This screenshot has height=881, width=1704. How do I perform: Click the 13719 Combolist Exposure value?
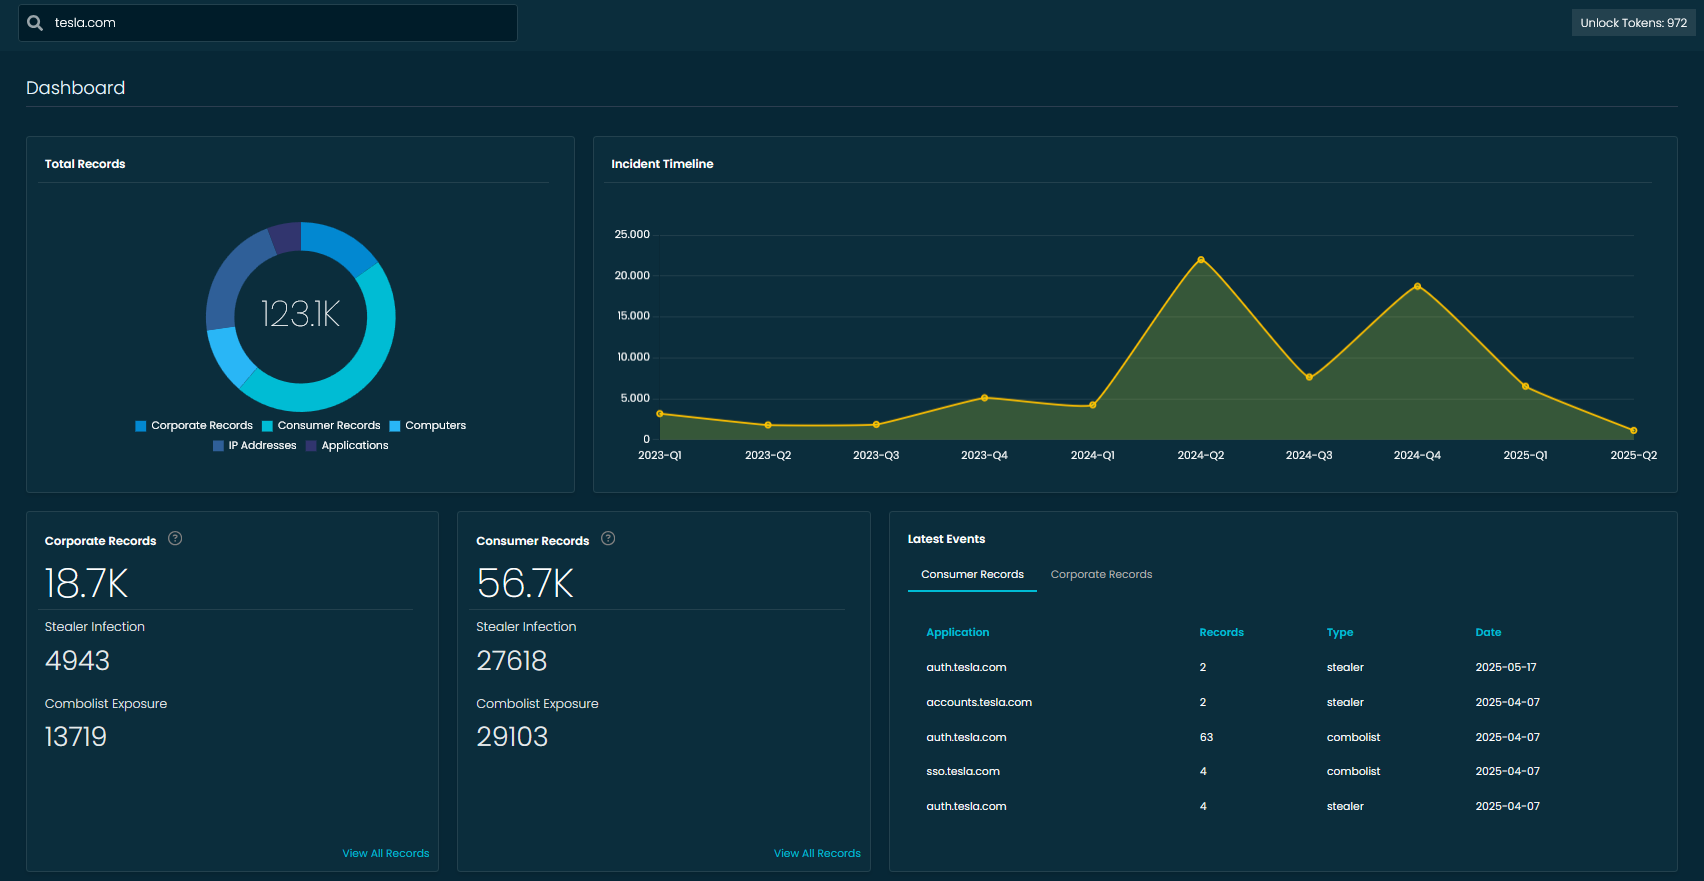pos(76,737)
